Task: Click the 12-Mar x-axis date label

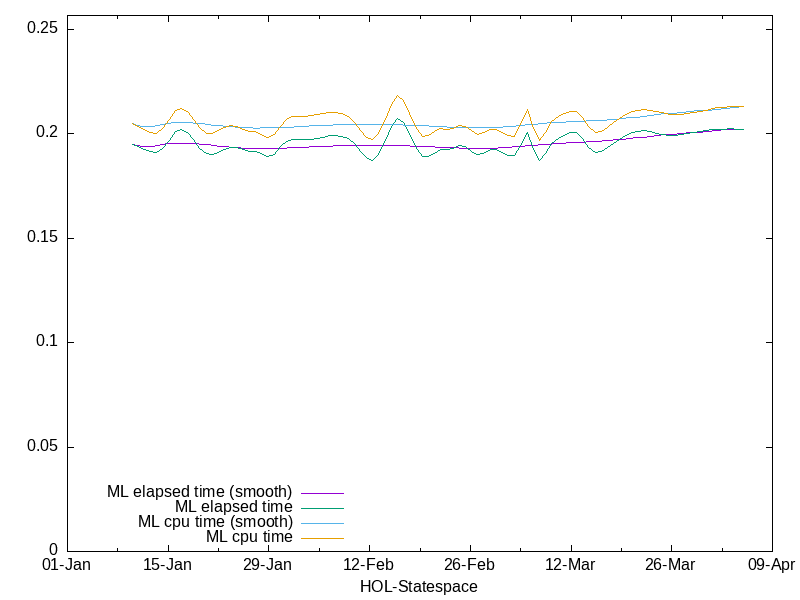Action: point(570,565)
